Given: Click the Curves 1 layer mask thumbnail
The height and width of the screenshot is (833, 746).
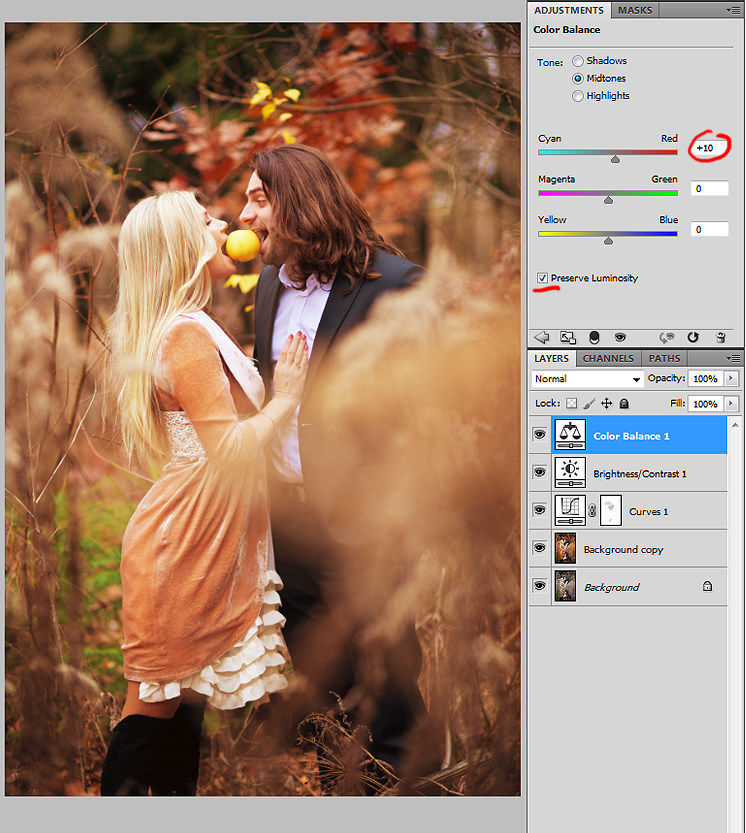Looking at the screenshot, I should (x=611, y=511).
